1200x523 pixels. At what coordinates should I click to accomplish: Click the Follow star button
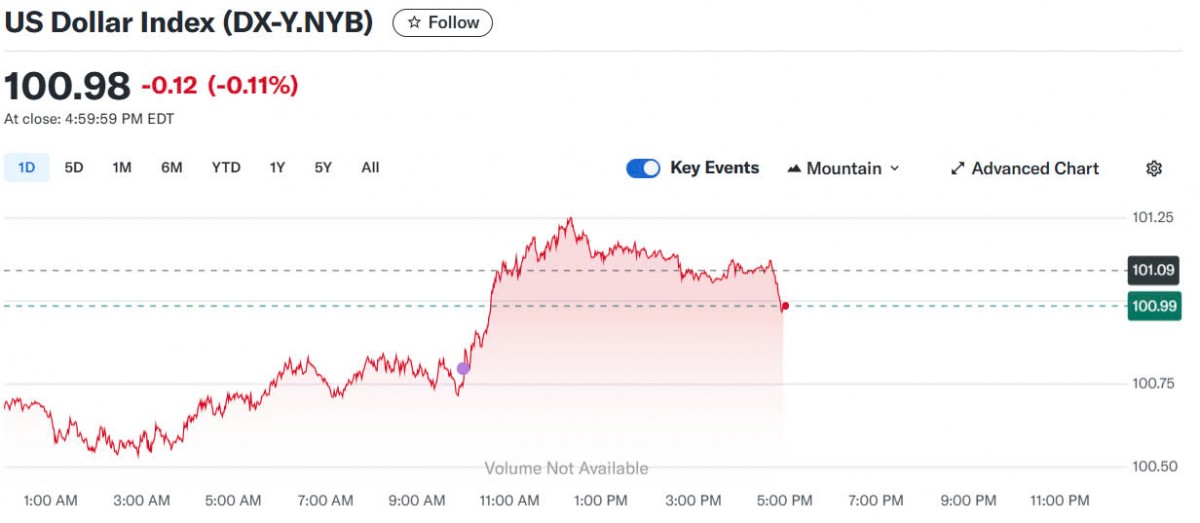tap(442, 23)
